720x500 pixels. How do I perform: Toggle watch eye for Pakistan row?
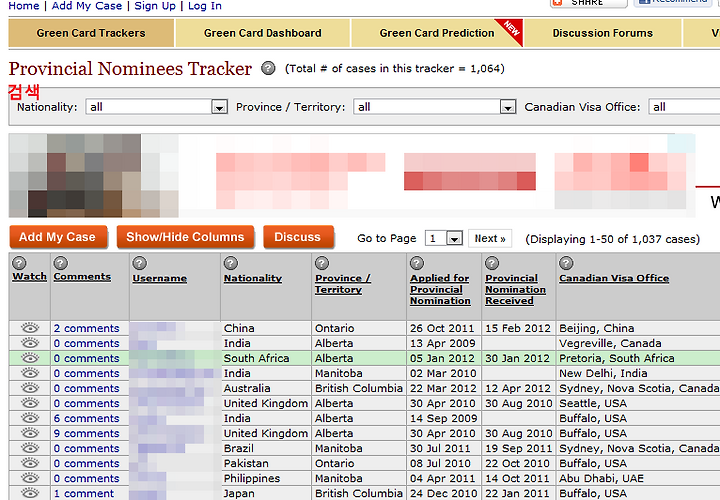[x=30, y=463]
